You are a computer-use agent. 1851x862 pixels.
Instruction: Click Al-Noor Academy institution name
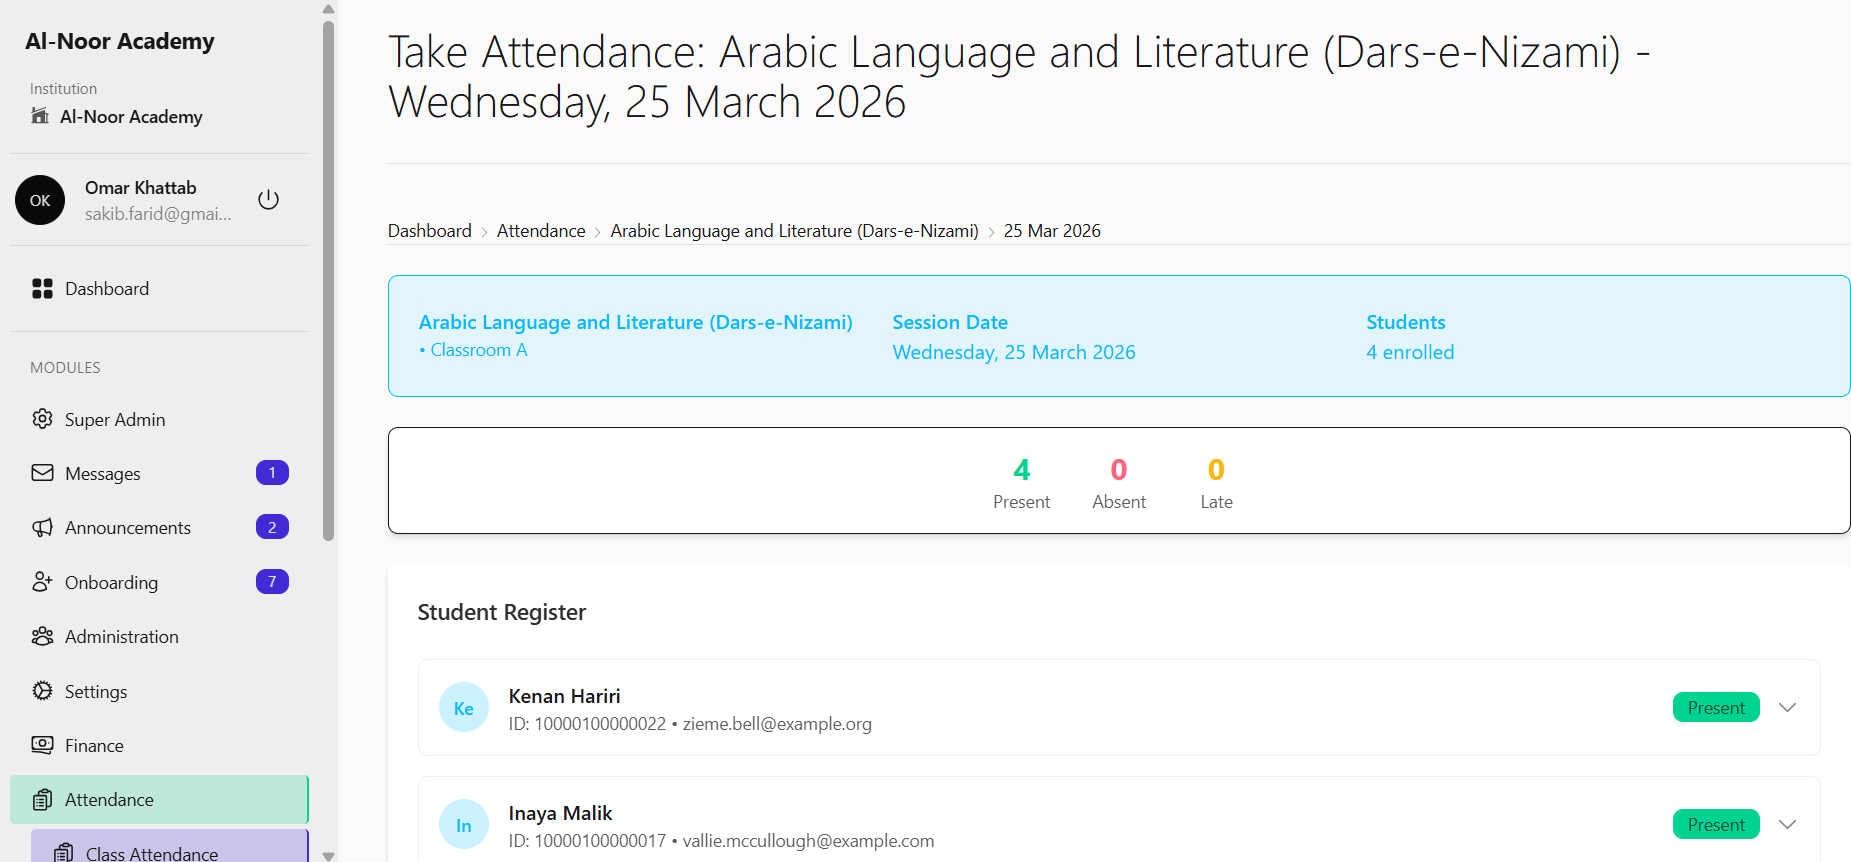click(131, 117)
